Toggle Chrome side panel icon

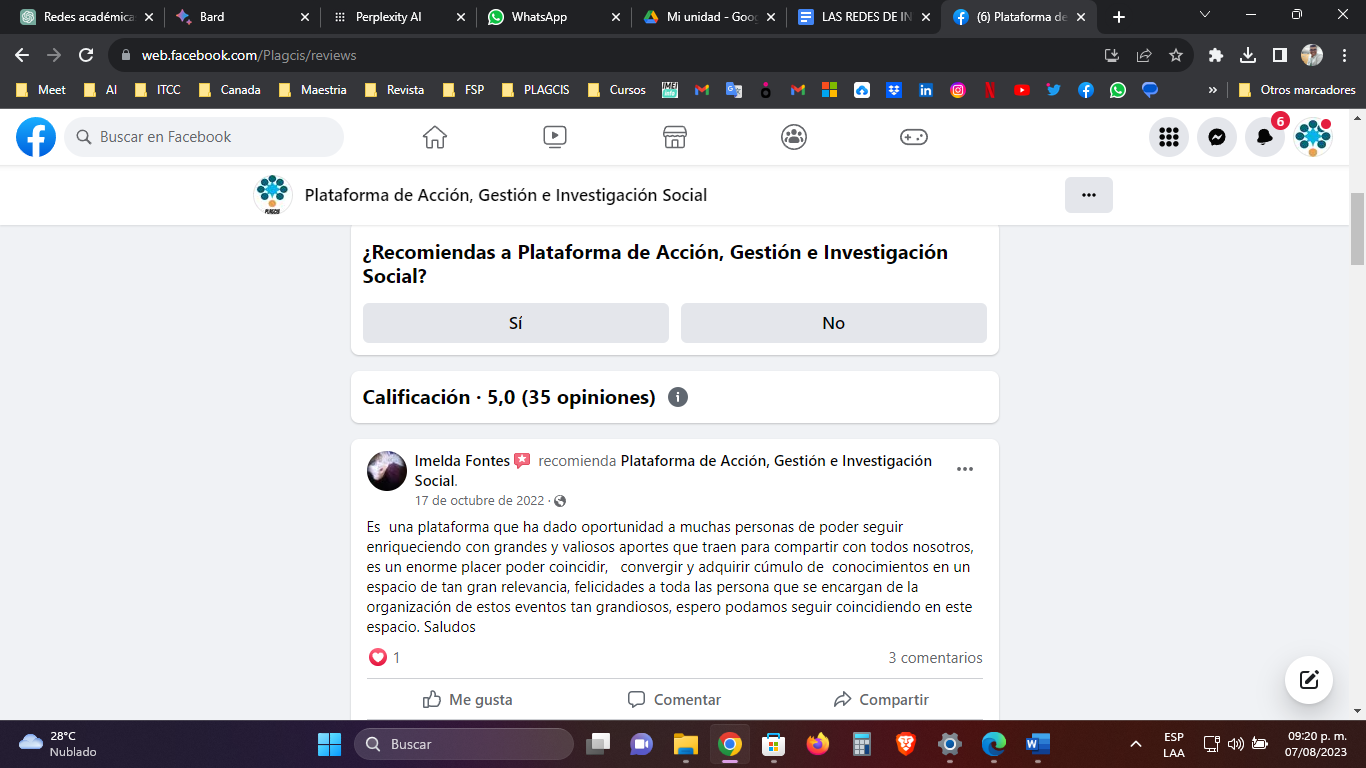(x=1280, y=55)
